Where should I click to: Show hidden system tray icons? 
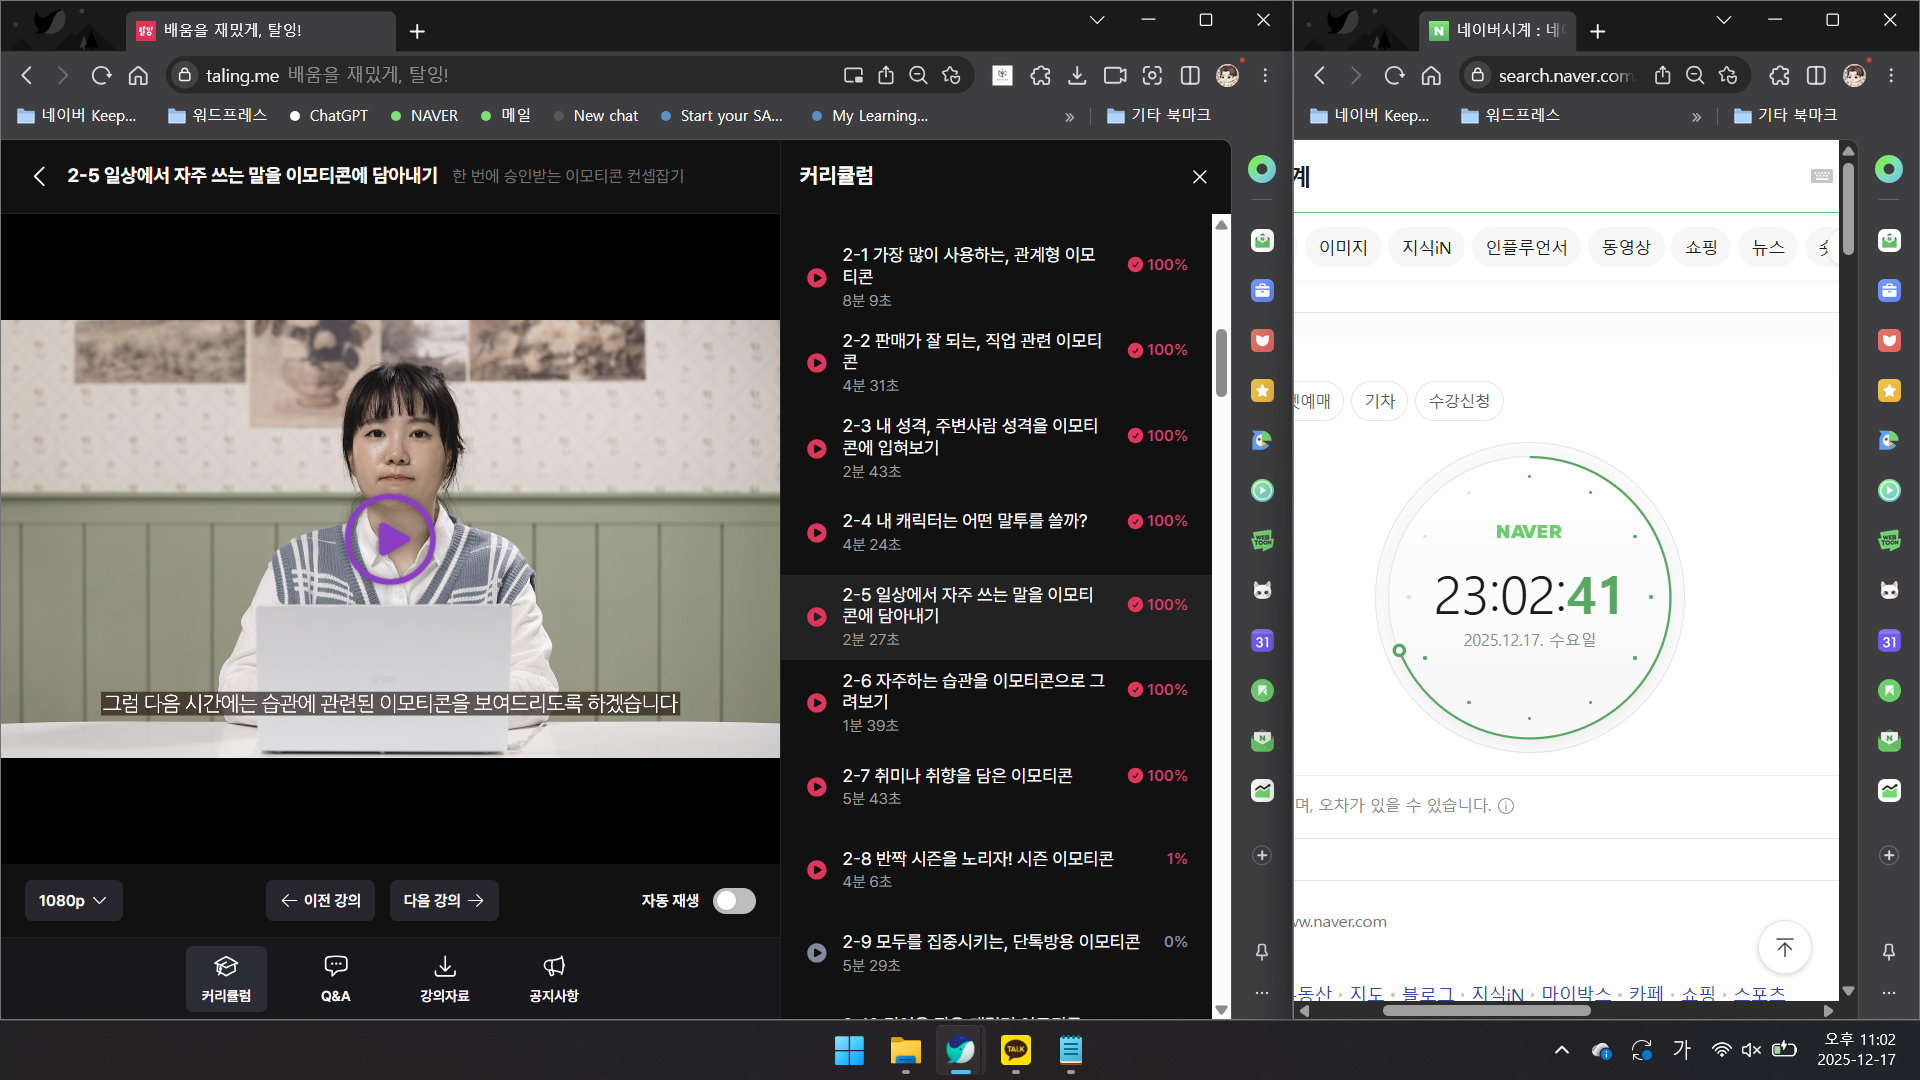1561,1050
